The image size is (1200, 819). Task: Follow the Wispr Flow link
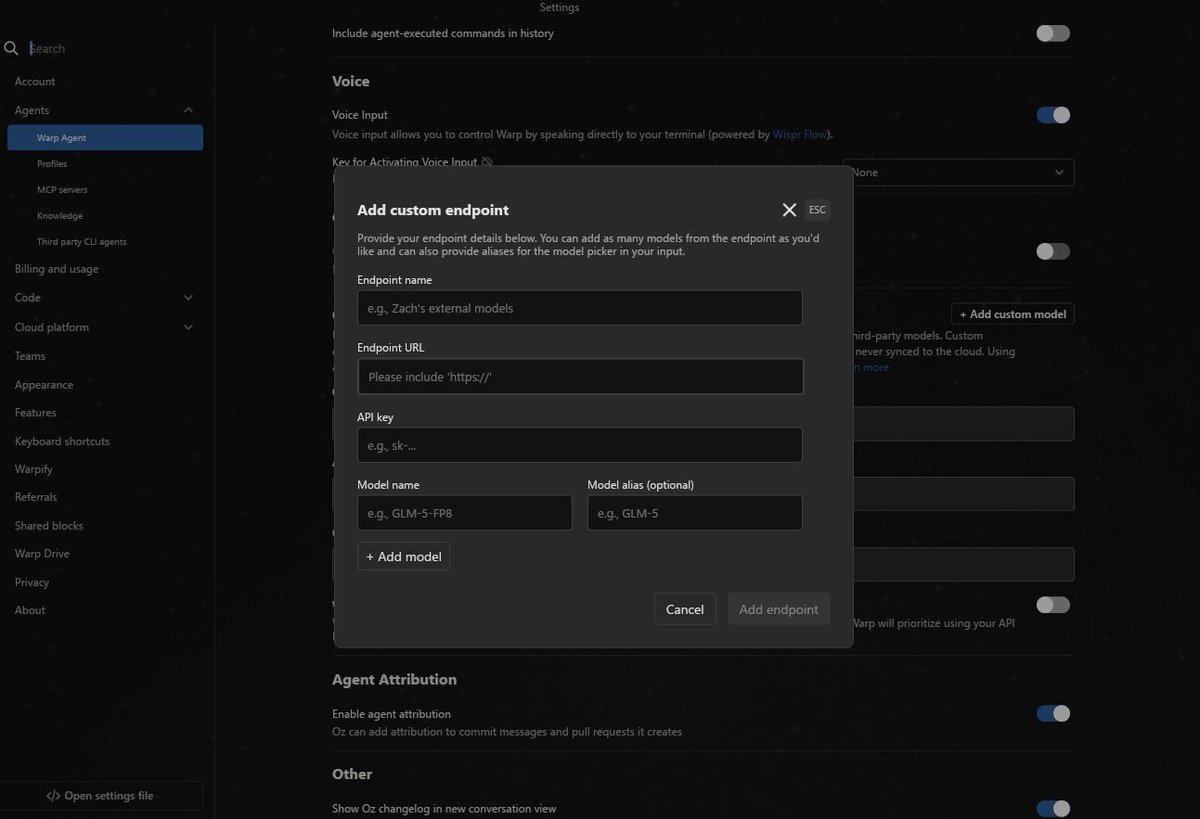point(801,134)
